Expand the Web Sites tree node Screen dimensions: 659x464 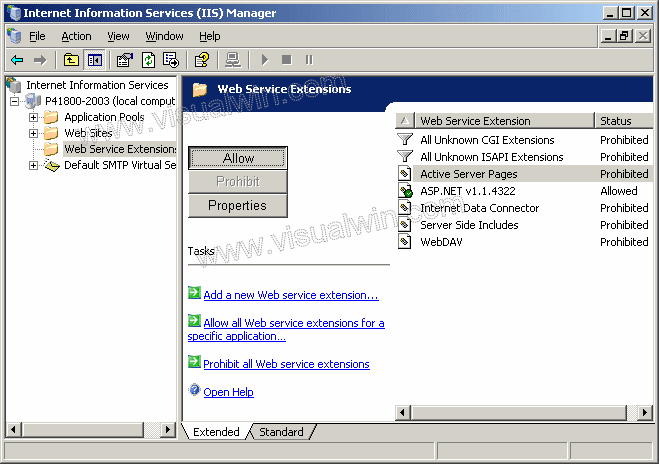33,133
